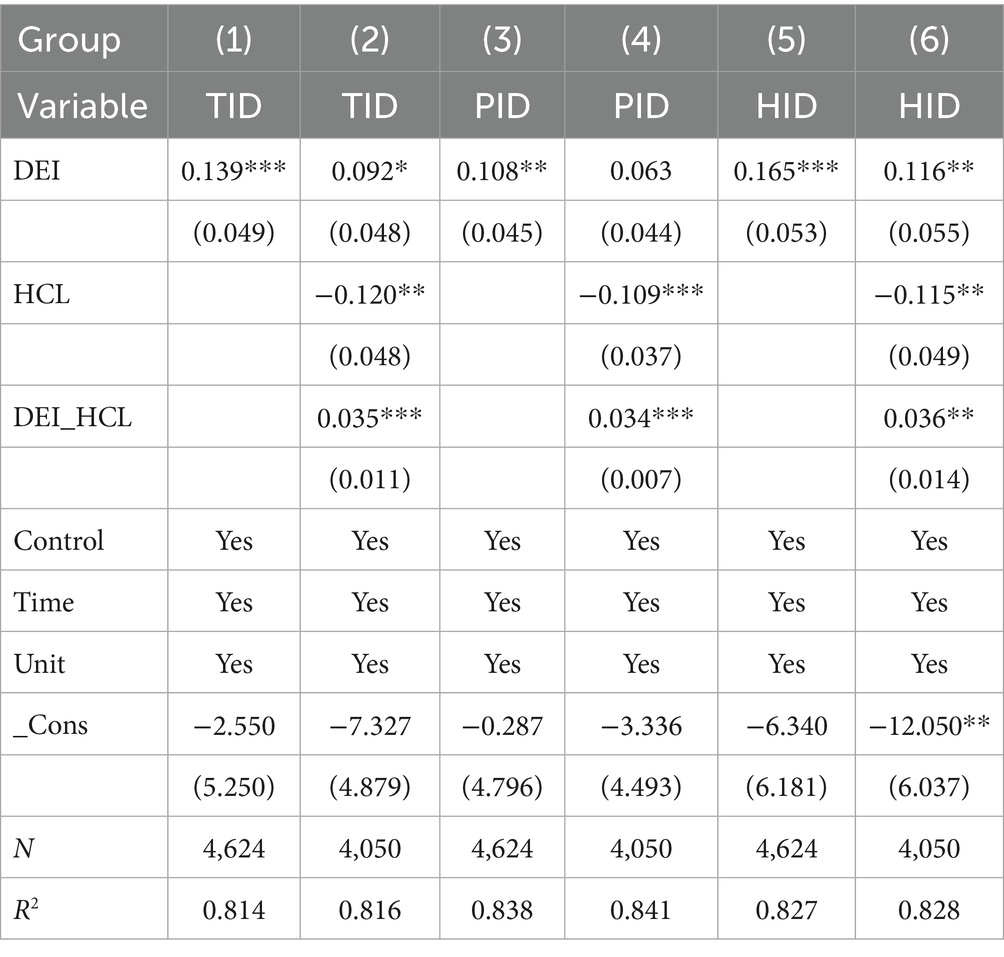Screen dimensions: 1004x957
Task: Select column header (4)
Action: click(x=641, y=41)
